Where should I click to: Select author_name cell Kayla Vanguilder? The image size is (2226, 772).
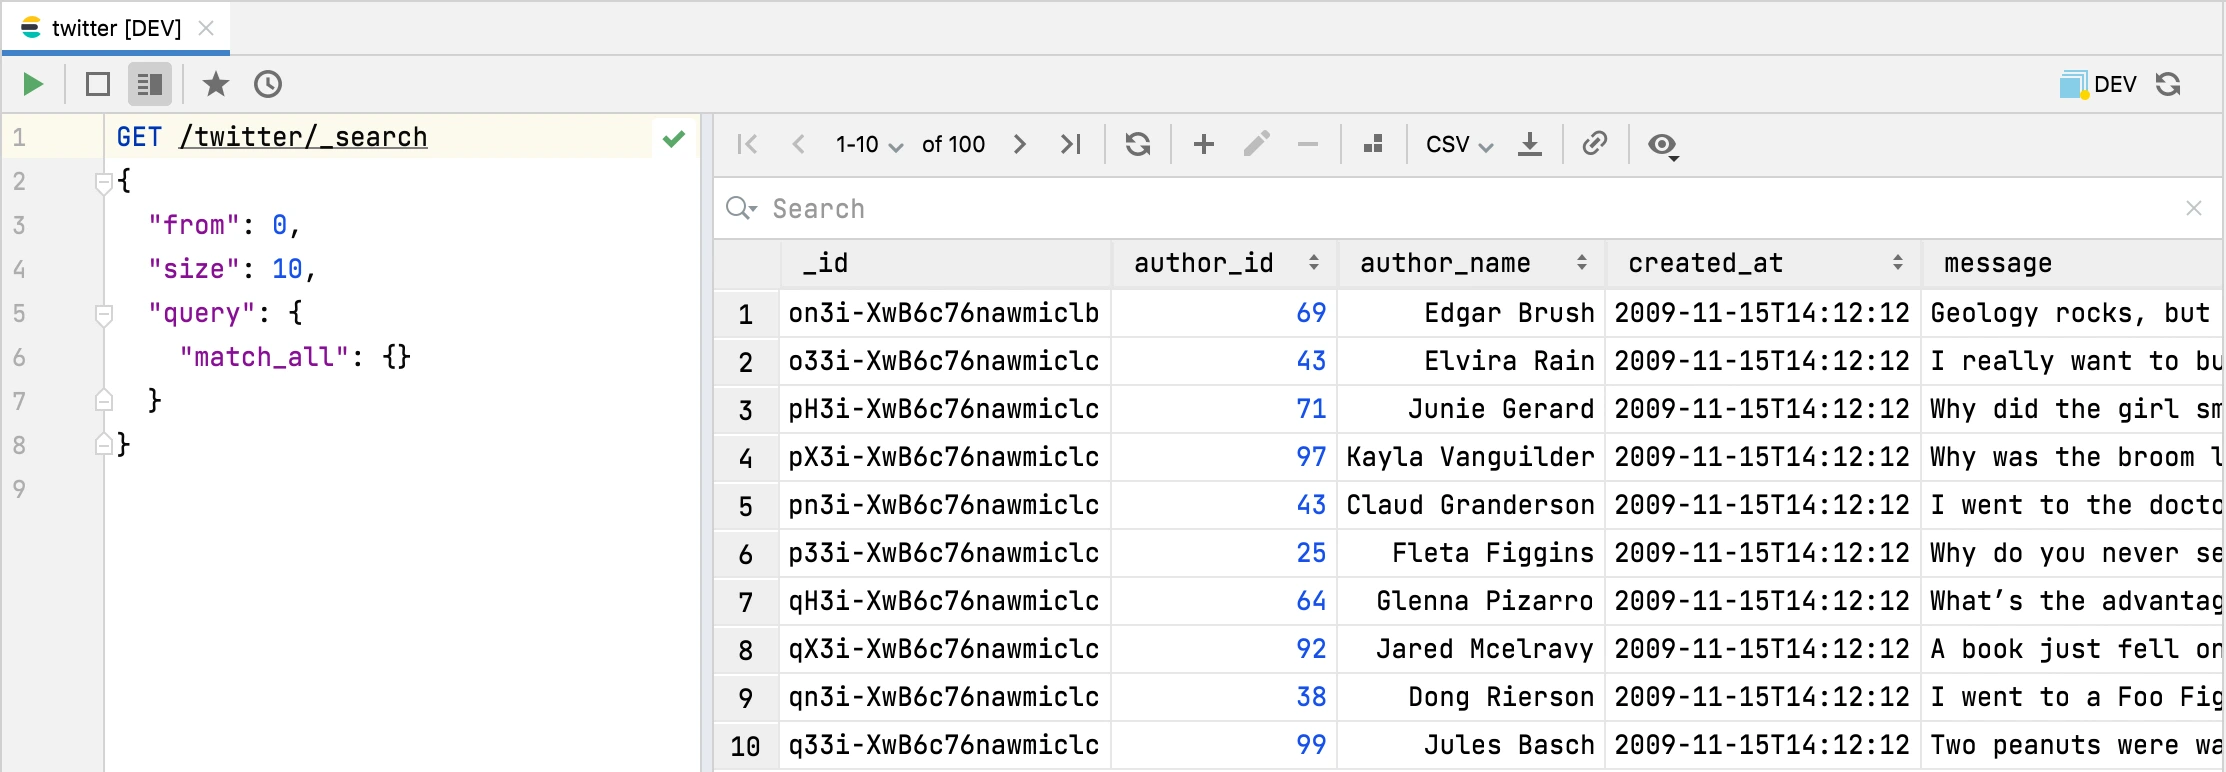point(1472,457)
